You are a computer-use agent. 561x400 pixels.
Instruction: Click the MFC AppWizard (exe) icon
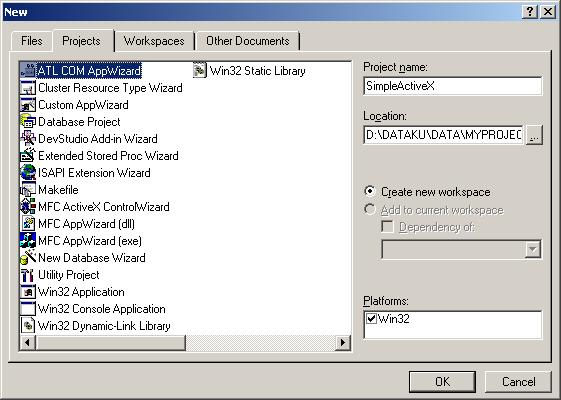(28, 240)
